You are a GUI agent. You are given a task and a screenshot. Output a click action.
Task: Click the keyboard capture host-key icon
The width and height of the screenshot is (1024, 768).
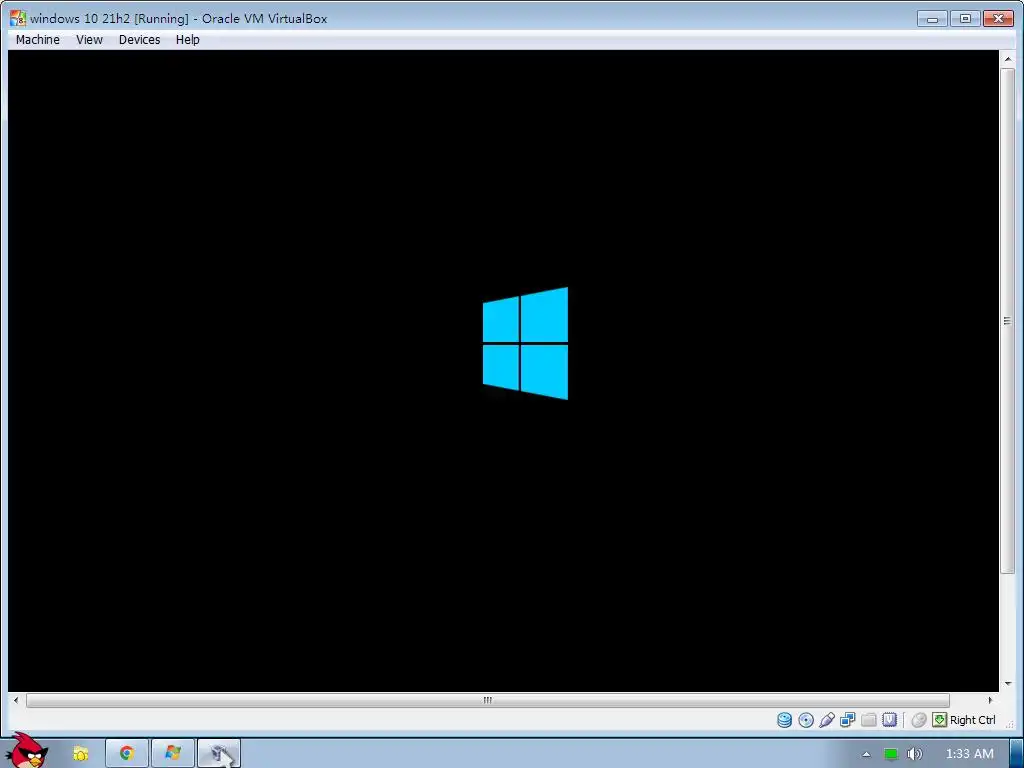(939, 720)
